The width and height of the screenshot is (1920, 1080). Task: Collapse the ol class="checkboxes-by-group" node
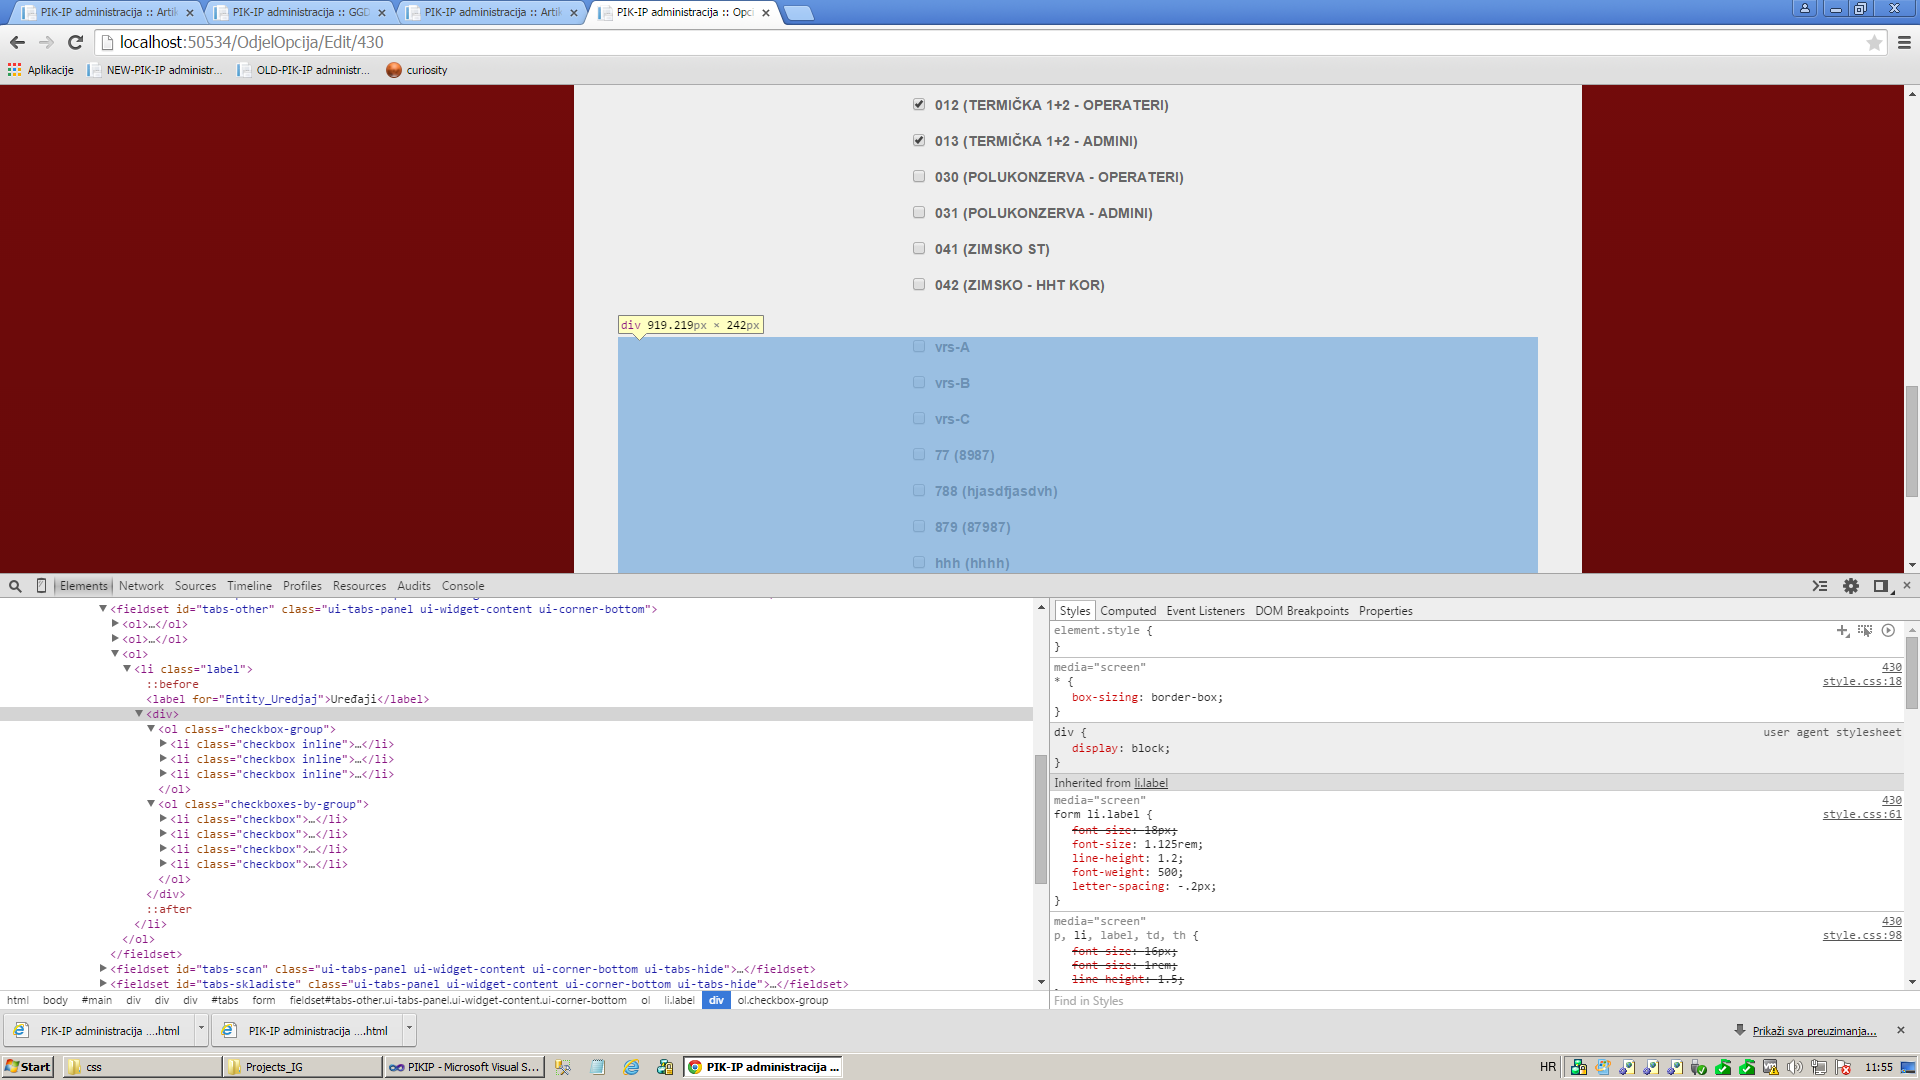tap(151, 803)
